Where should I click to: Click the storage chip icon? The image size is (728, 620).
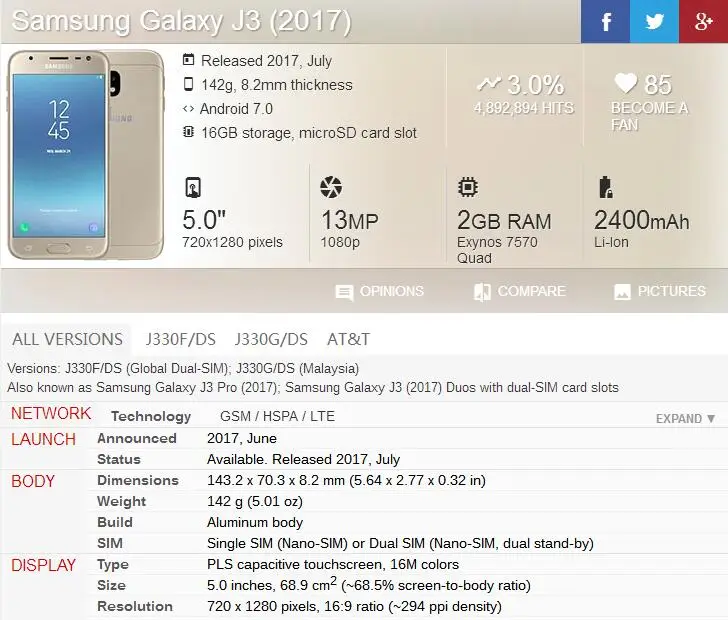188,132
